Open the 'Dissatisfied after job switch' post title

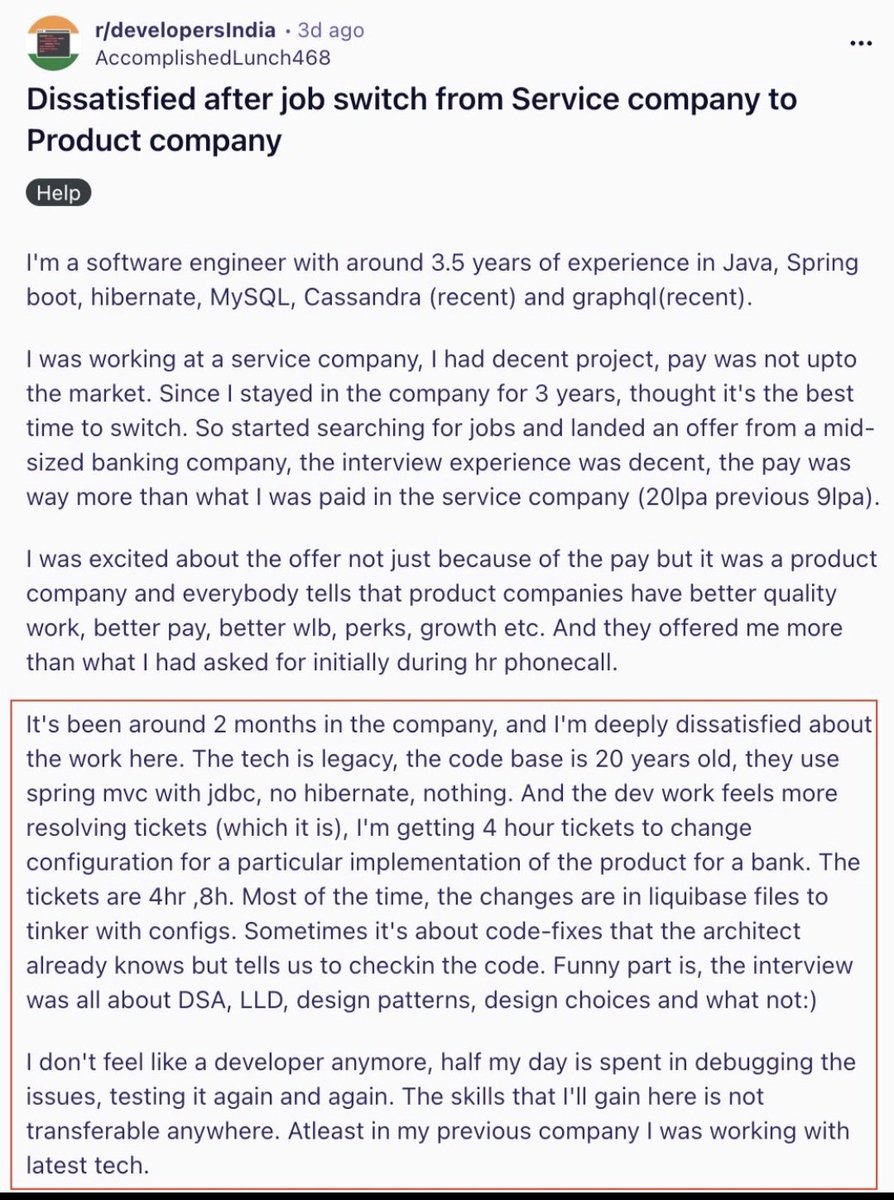[411, 119]
